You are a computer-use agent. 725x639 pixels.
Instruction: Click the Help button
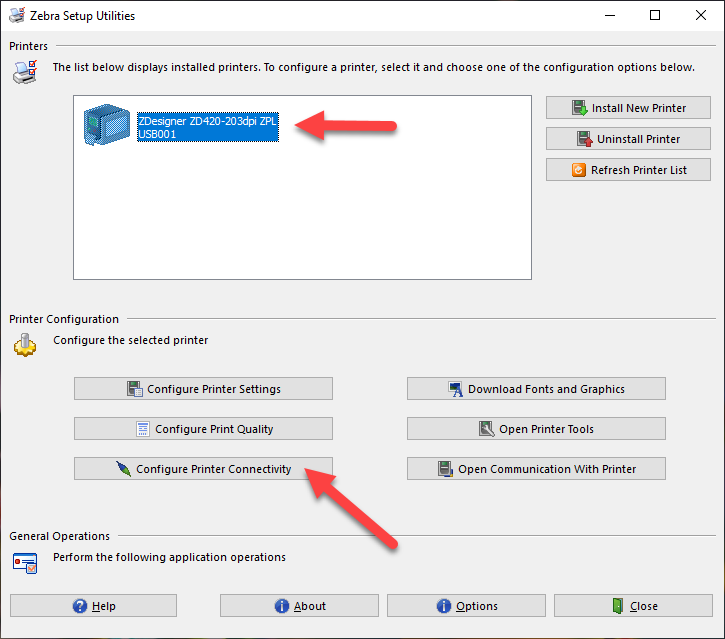pos(93,606)
